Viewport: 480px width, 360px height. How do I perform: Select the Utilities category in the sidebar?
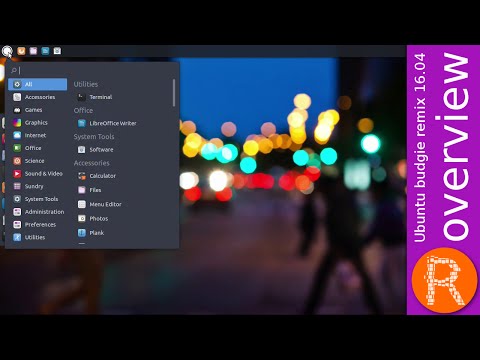click(x=38, y=237)
